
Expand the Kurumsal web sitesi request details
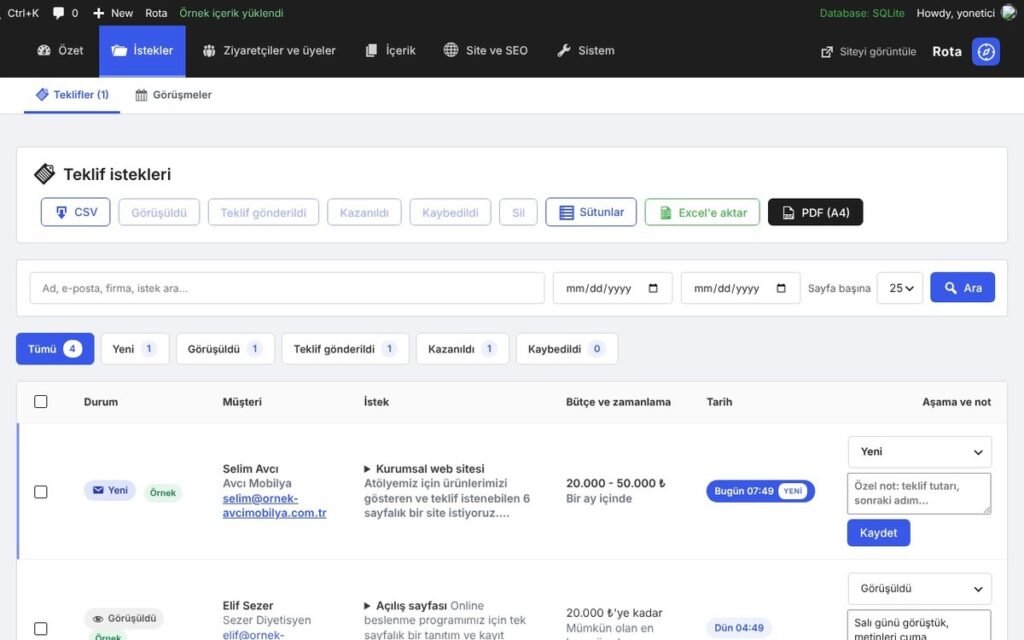click(367, 469)
